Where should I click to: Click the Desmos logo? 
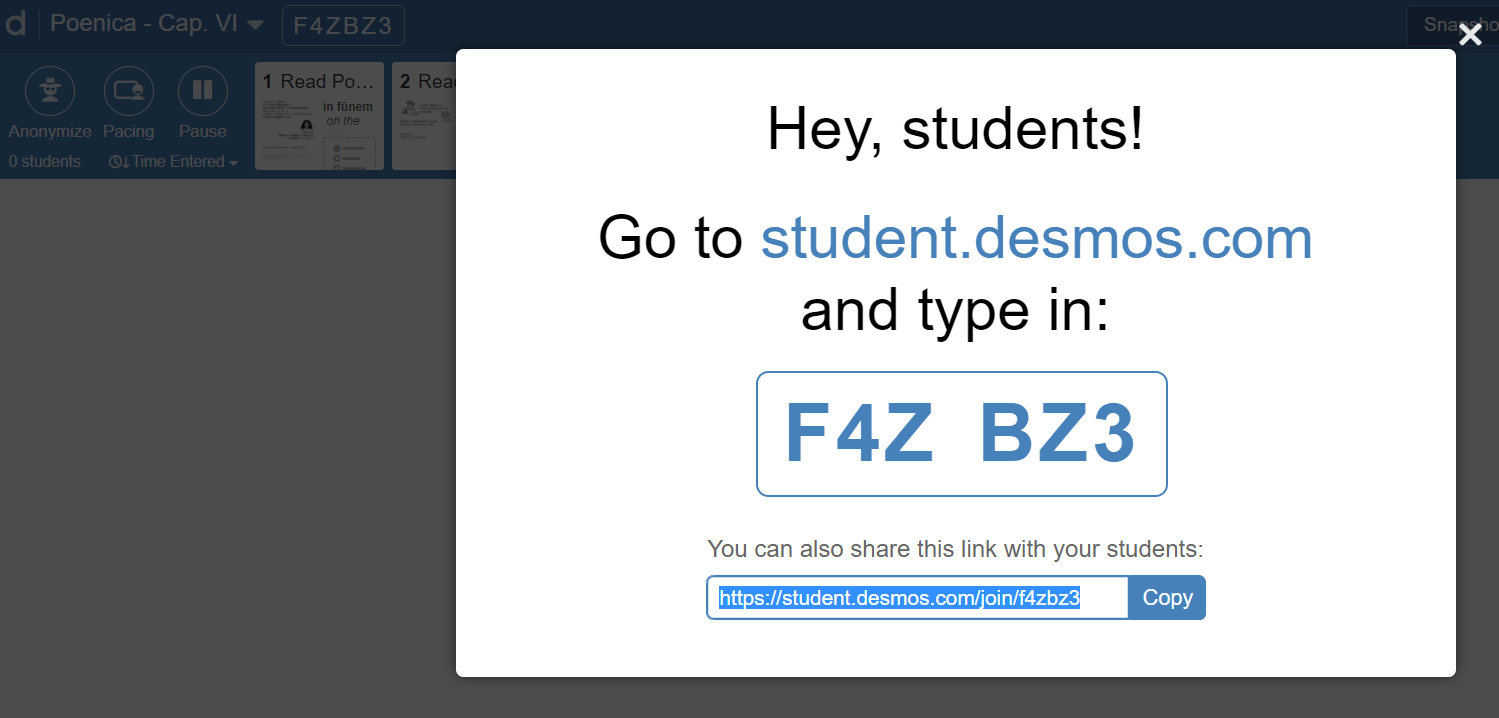pyautogui.click(x=15, y=24)
